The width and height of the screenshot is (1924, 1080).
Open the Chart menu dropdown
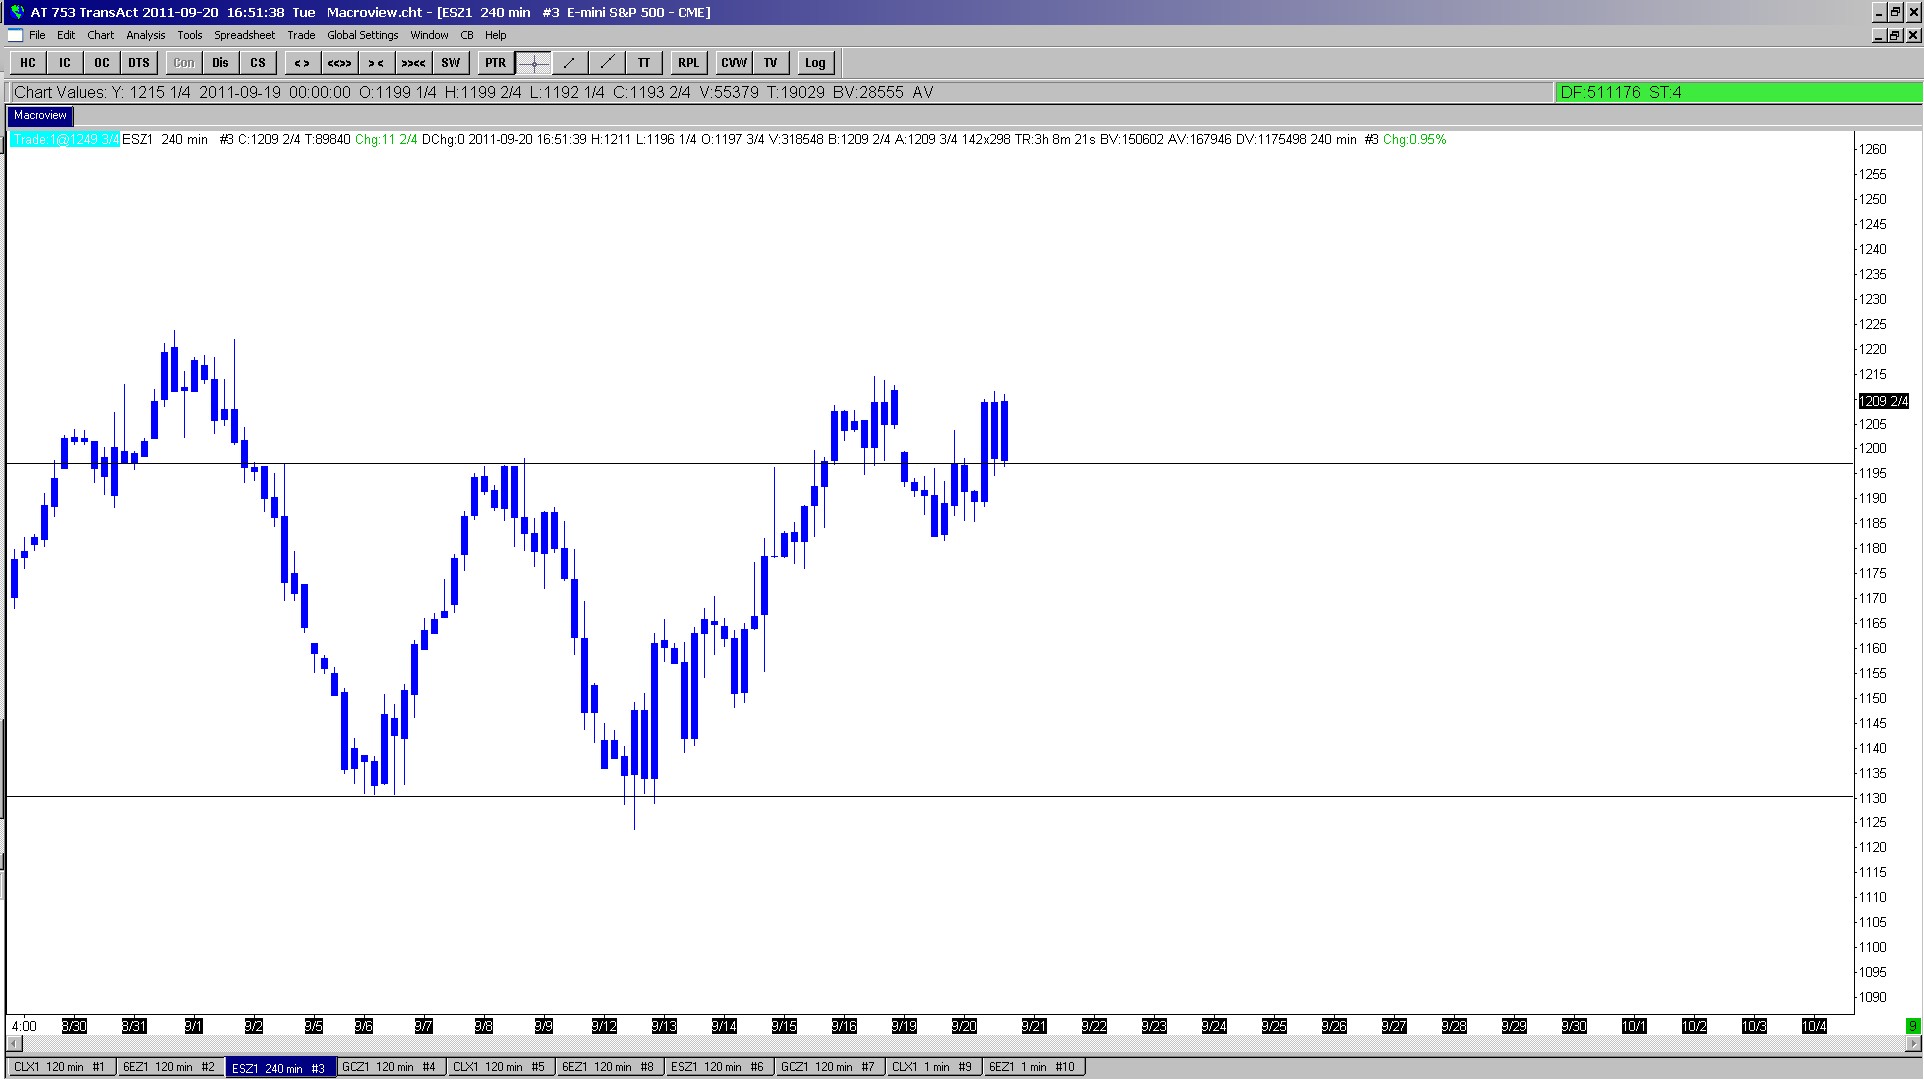click(100, 35)
